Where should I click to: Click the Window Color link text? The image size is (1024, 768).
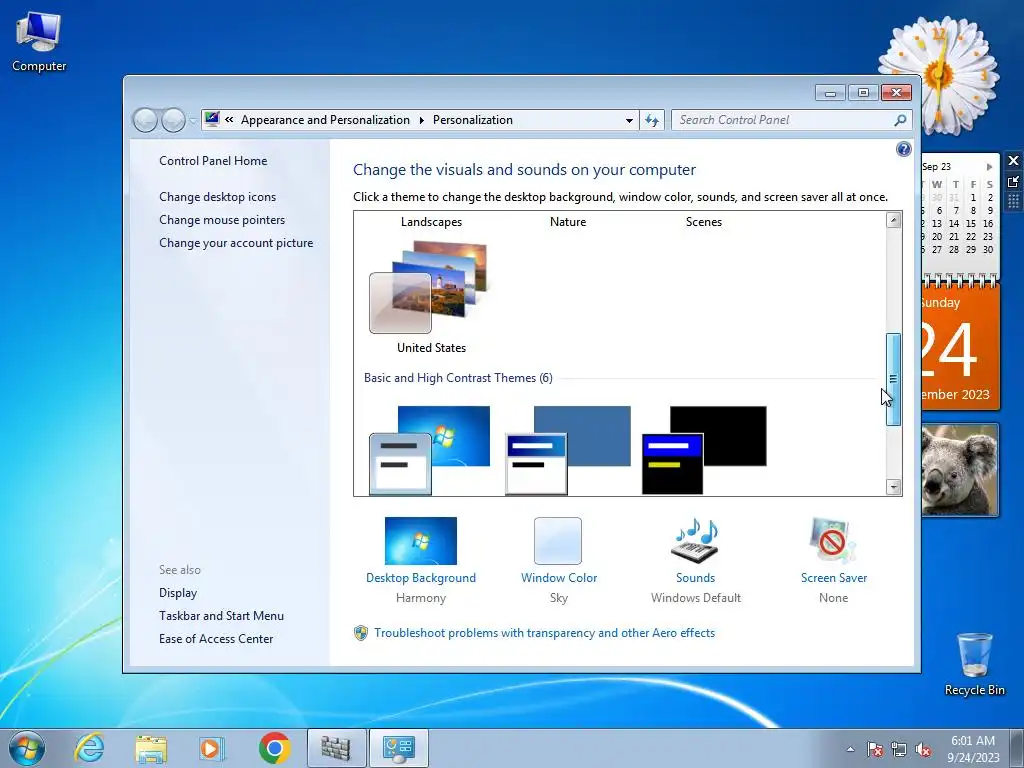[x=559, y=578]
